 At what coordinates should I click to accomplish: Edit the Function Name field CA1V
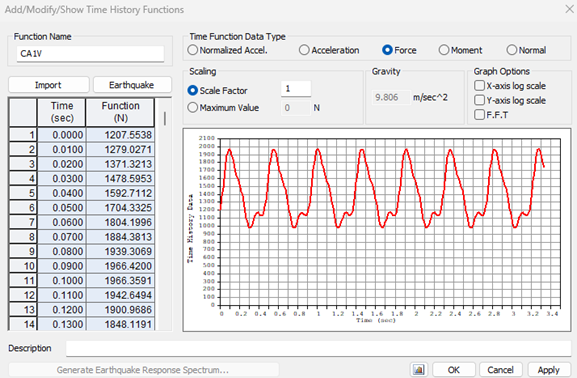point(90,54)
